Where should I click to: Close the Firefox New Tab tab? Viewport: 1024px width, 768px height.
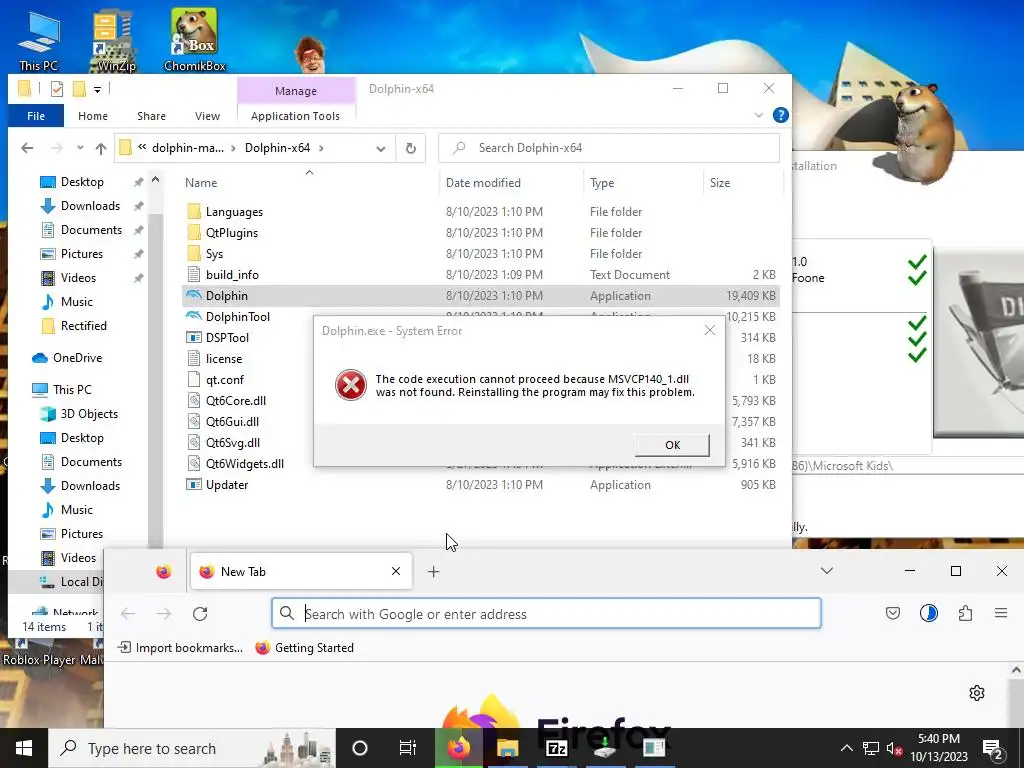click(x=396, y=571)
